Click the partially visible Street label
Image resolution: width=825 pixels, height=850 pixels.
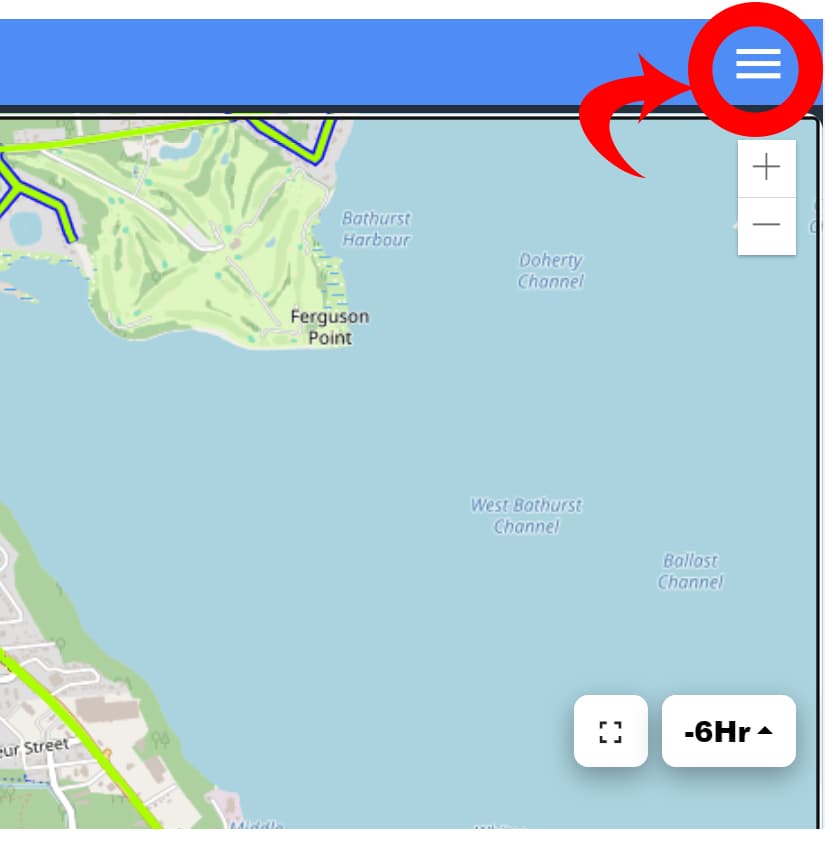pos(34,748)
